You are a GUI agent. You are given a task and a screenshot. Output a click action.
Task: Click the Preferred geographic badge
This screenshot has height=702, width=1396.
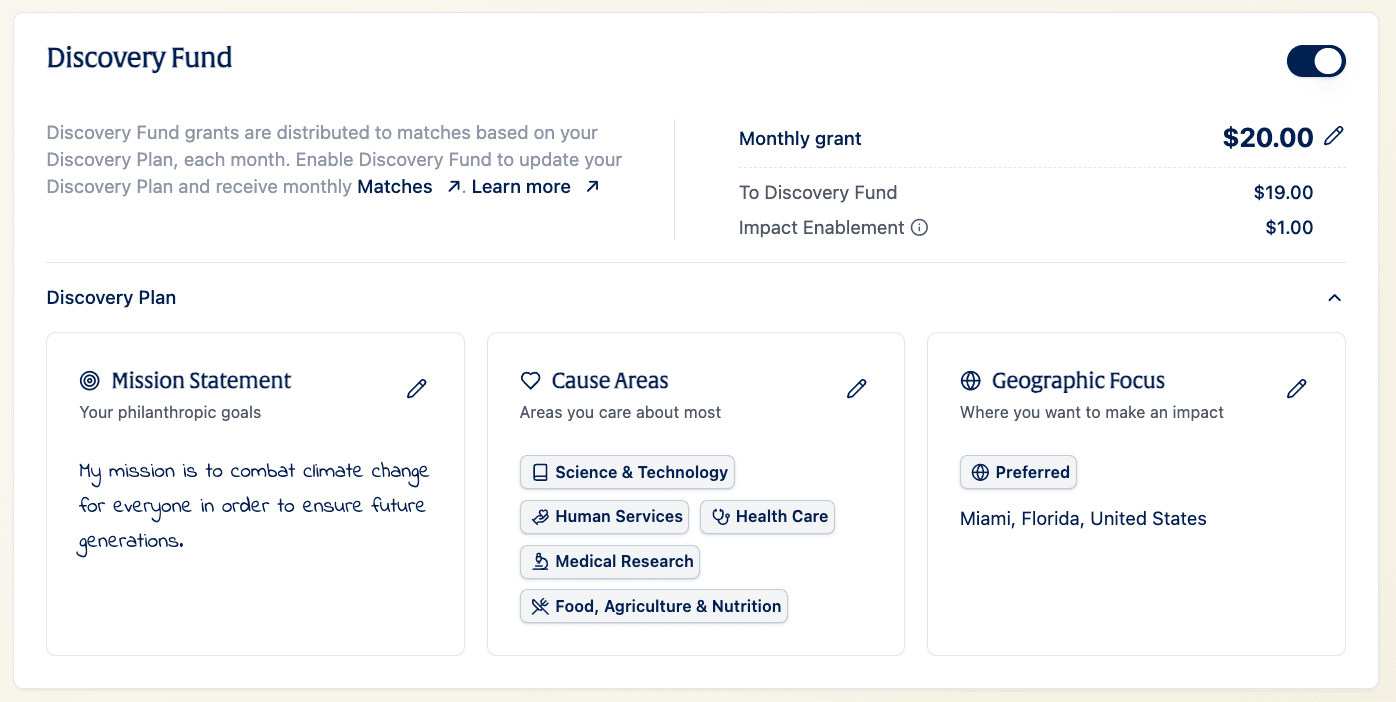(1018, 472)
